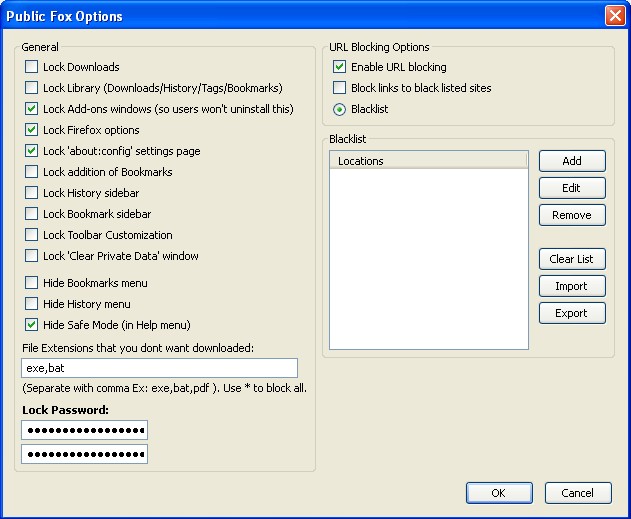Uncheck Lock 'about:config' settings page
The width and height of the screenshot is (631, 519).
31,150
